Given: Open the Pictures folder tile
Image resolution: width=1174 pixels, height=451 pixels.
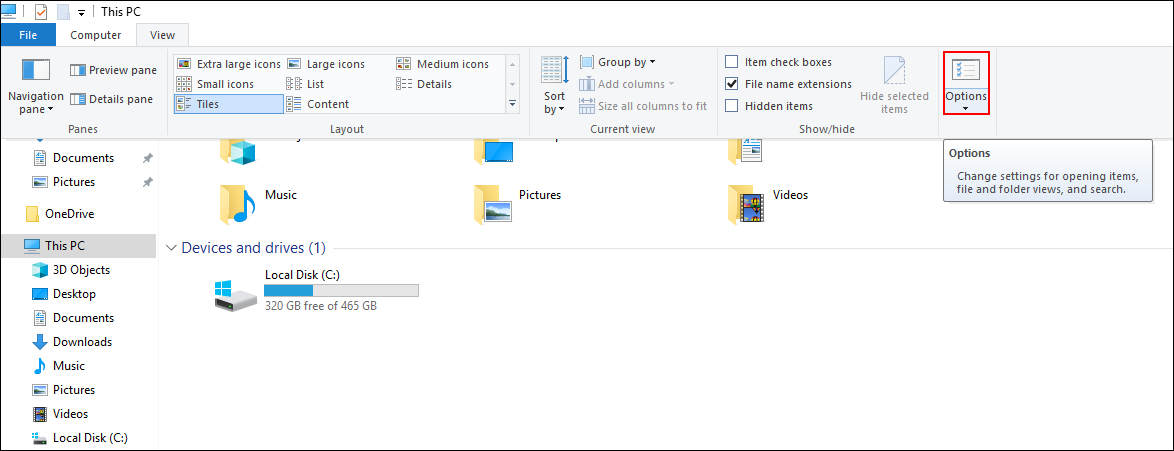Looking at the screenshot, I should click(518, 204).
